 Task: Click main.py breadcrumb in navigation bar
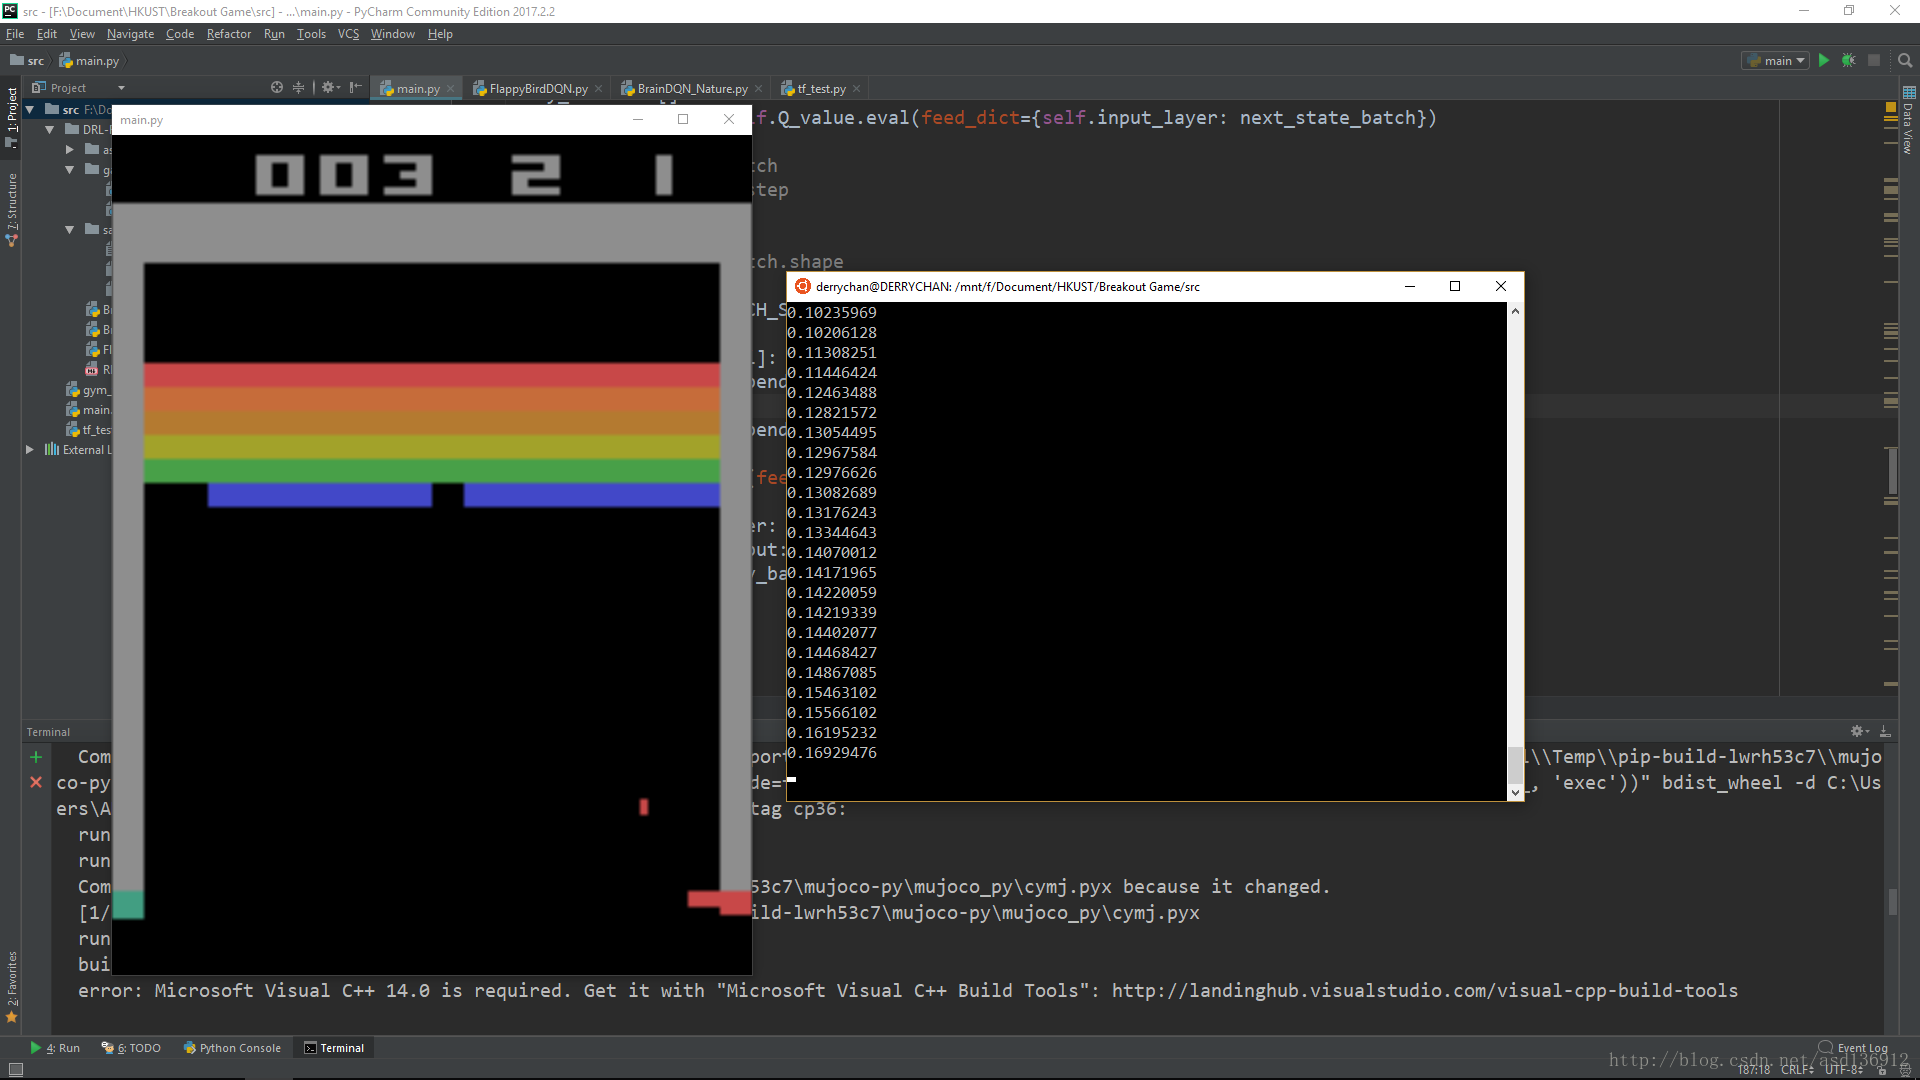pyautogui.click(x=89, y=61)
